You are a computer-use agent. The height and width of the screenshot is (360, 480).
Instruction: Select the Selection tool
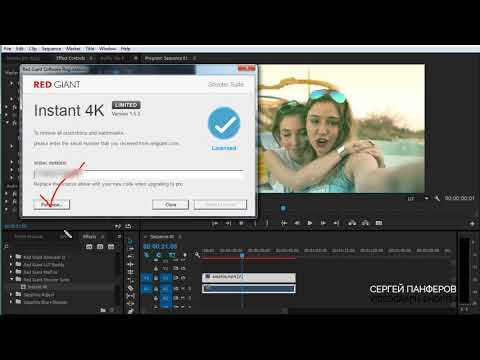pos(130,241)
